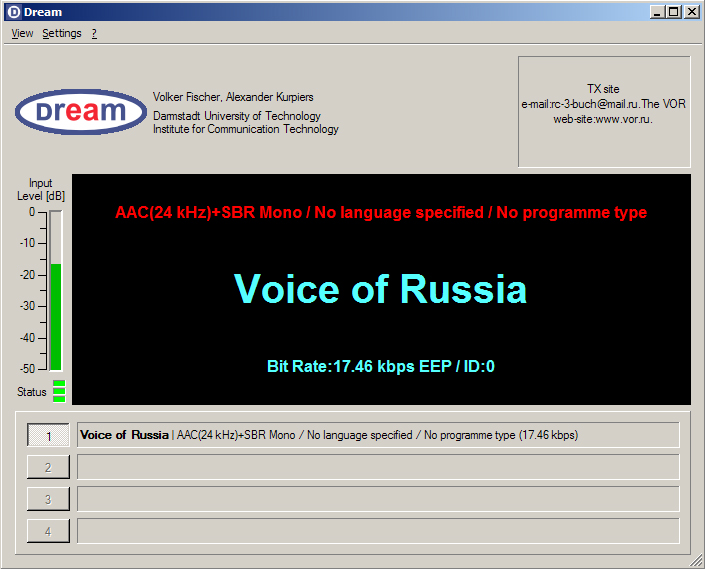Viewport: 705px width, 569px height.
Task: Click the Dream logo image
Action: pos(81,111)
